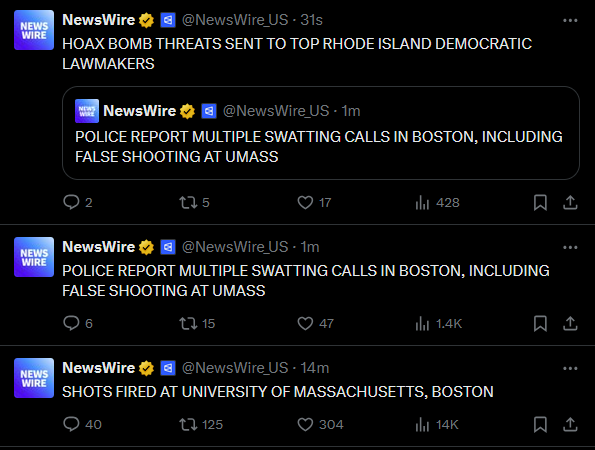
Task: Share the shots fired at UMass post
Action: click(x=570, y=424)
